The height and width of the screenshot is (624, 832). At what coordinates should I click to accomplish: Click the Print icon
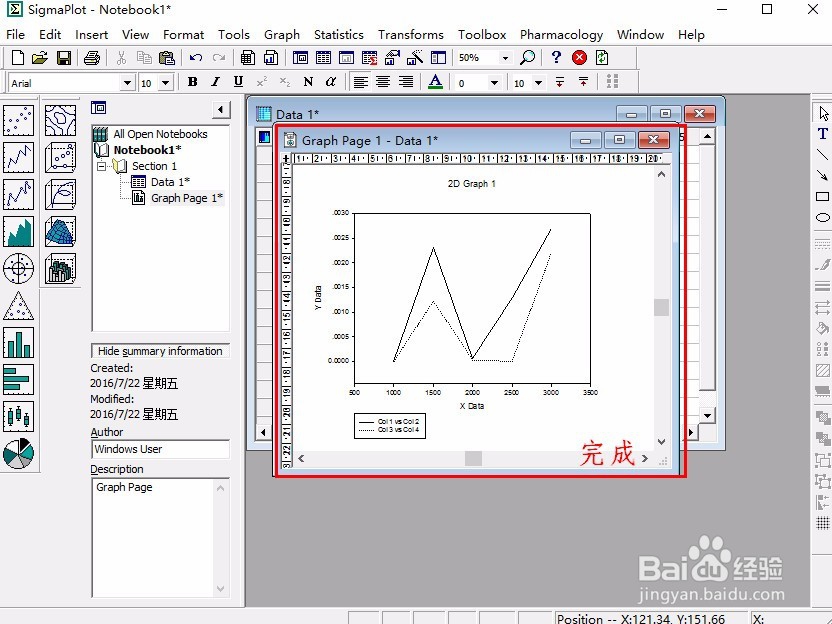92,57
